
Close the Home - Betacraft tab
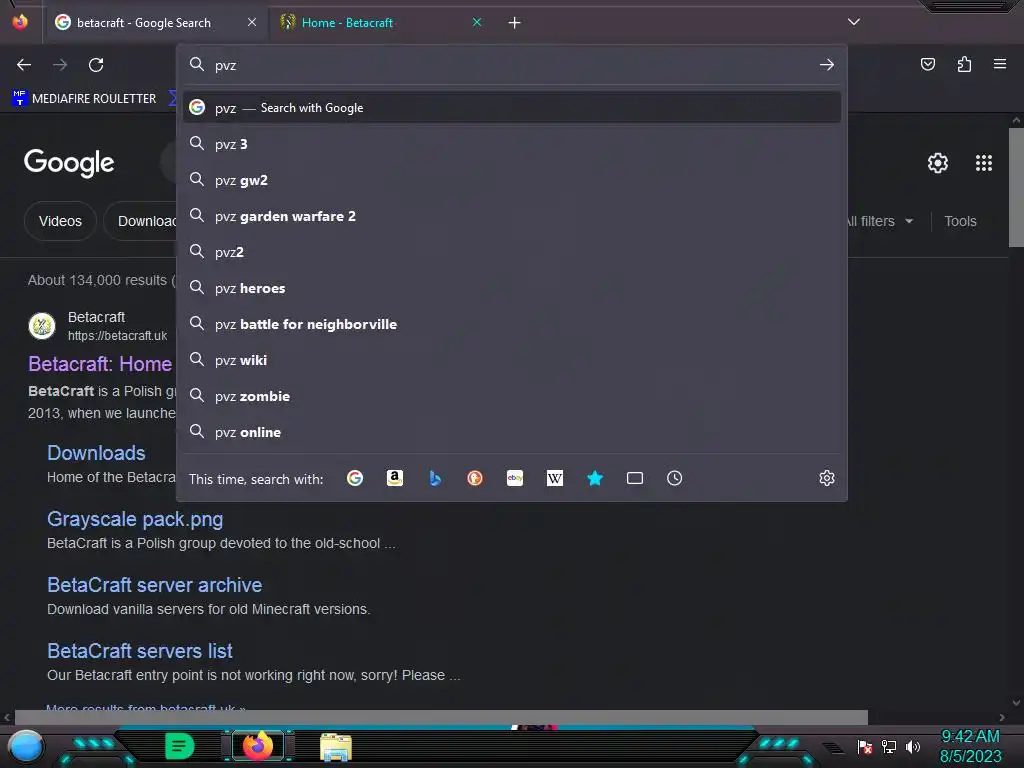click(477, 22)
